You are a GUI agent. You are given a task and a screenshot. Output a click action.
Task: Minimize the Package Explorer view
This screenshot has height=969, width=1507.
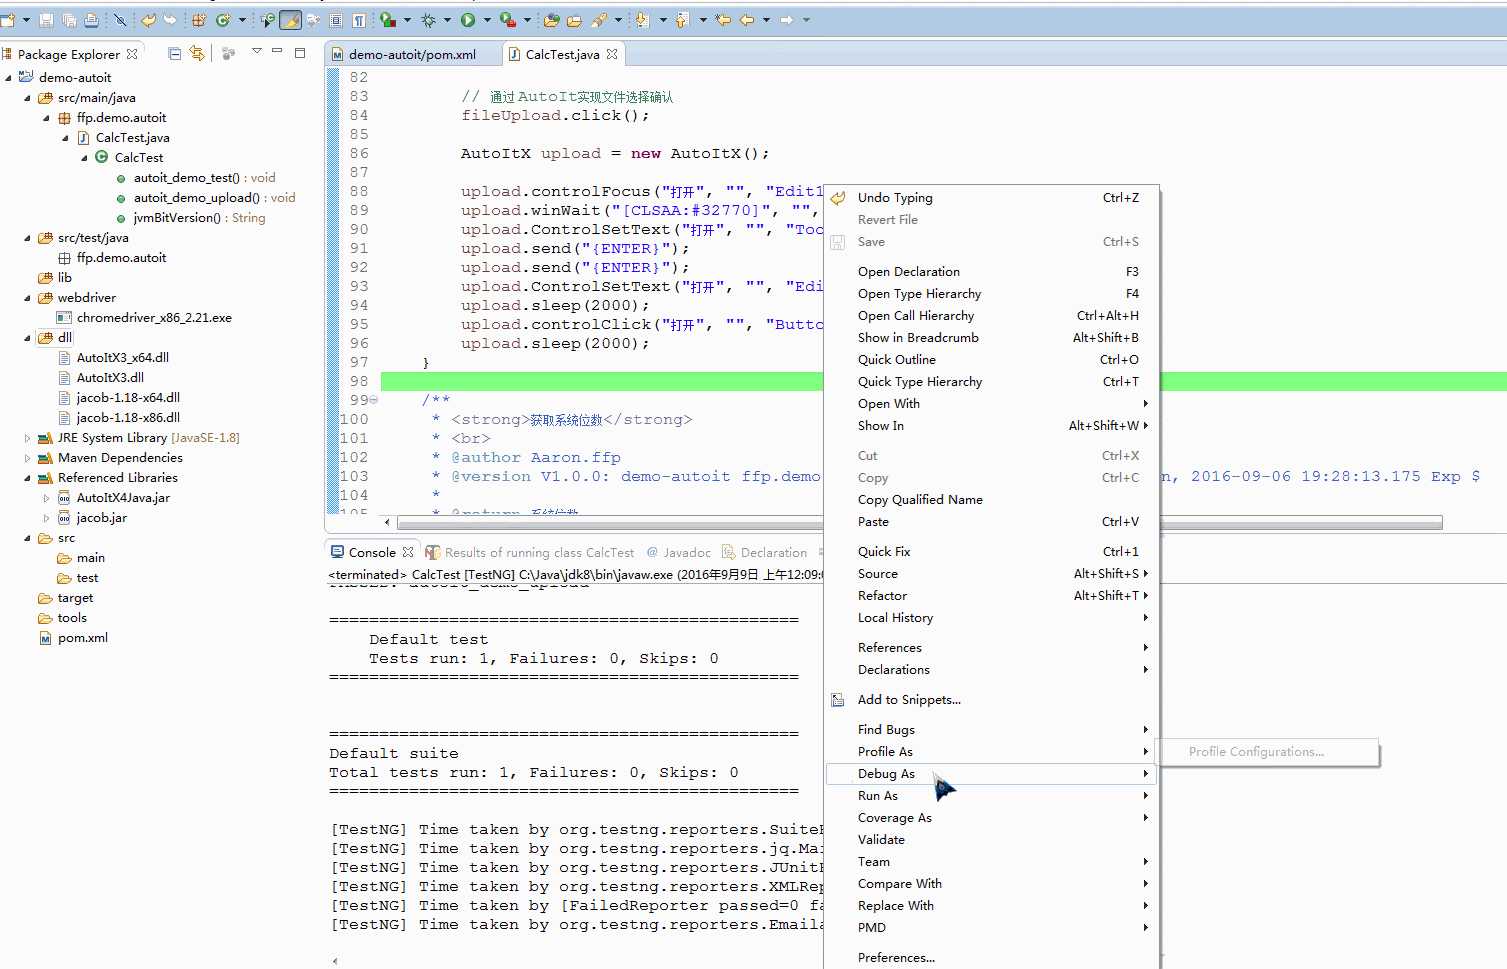278,50
